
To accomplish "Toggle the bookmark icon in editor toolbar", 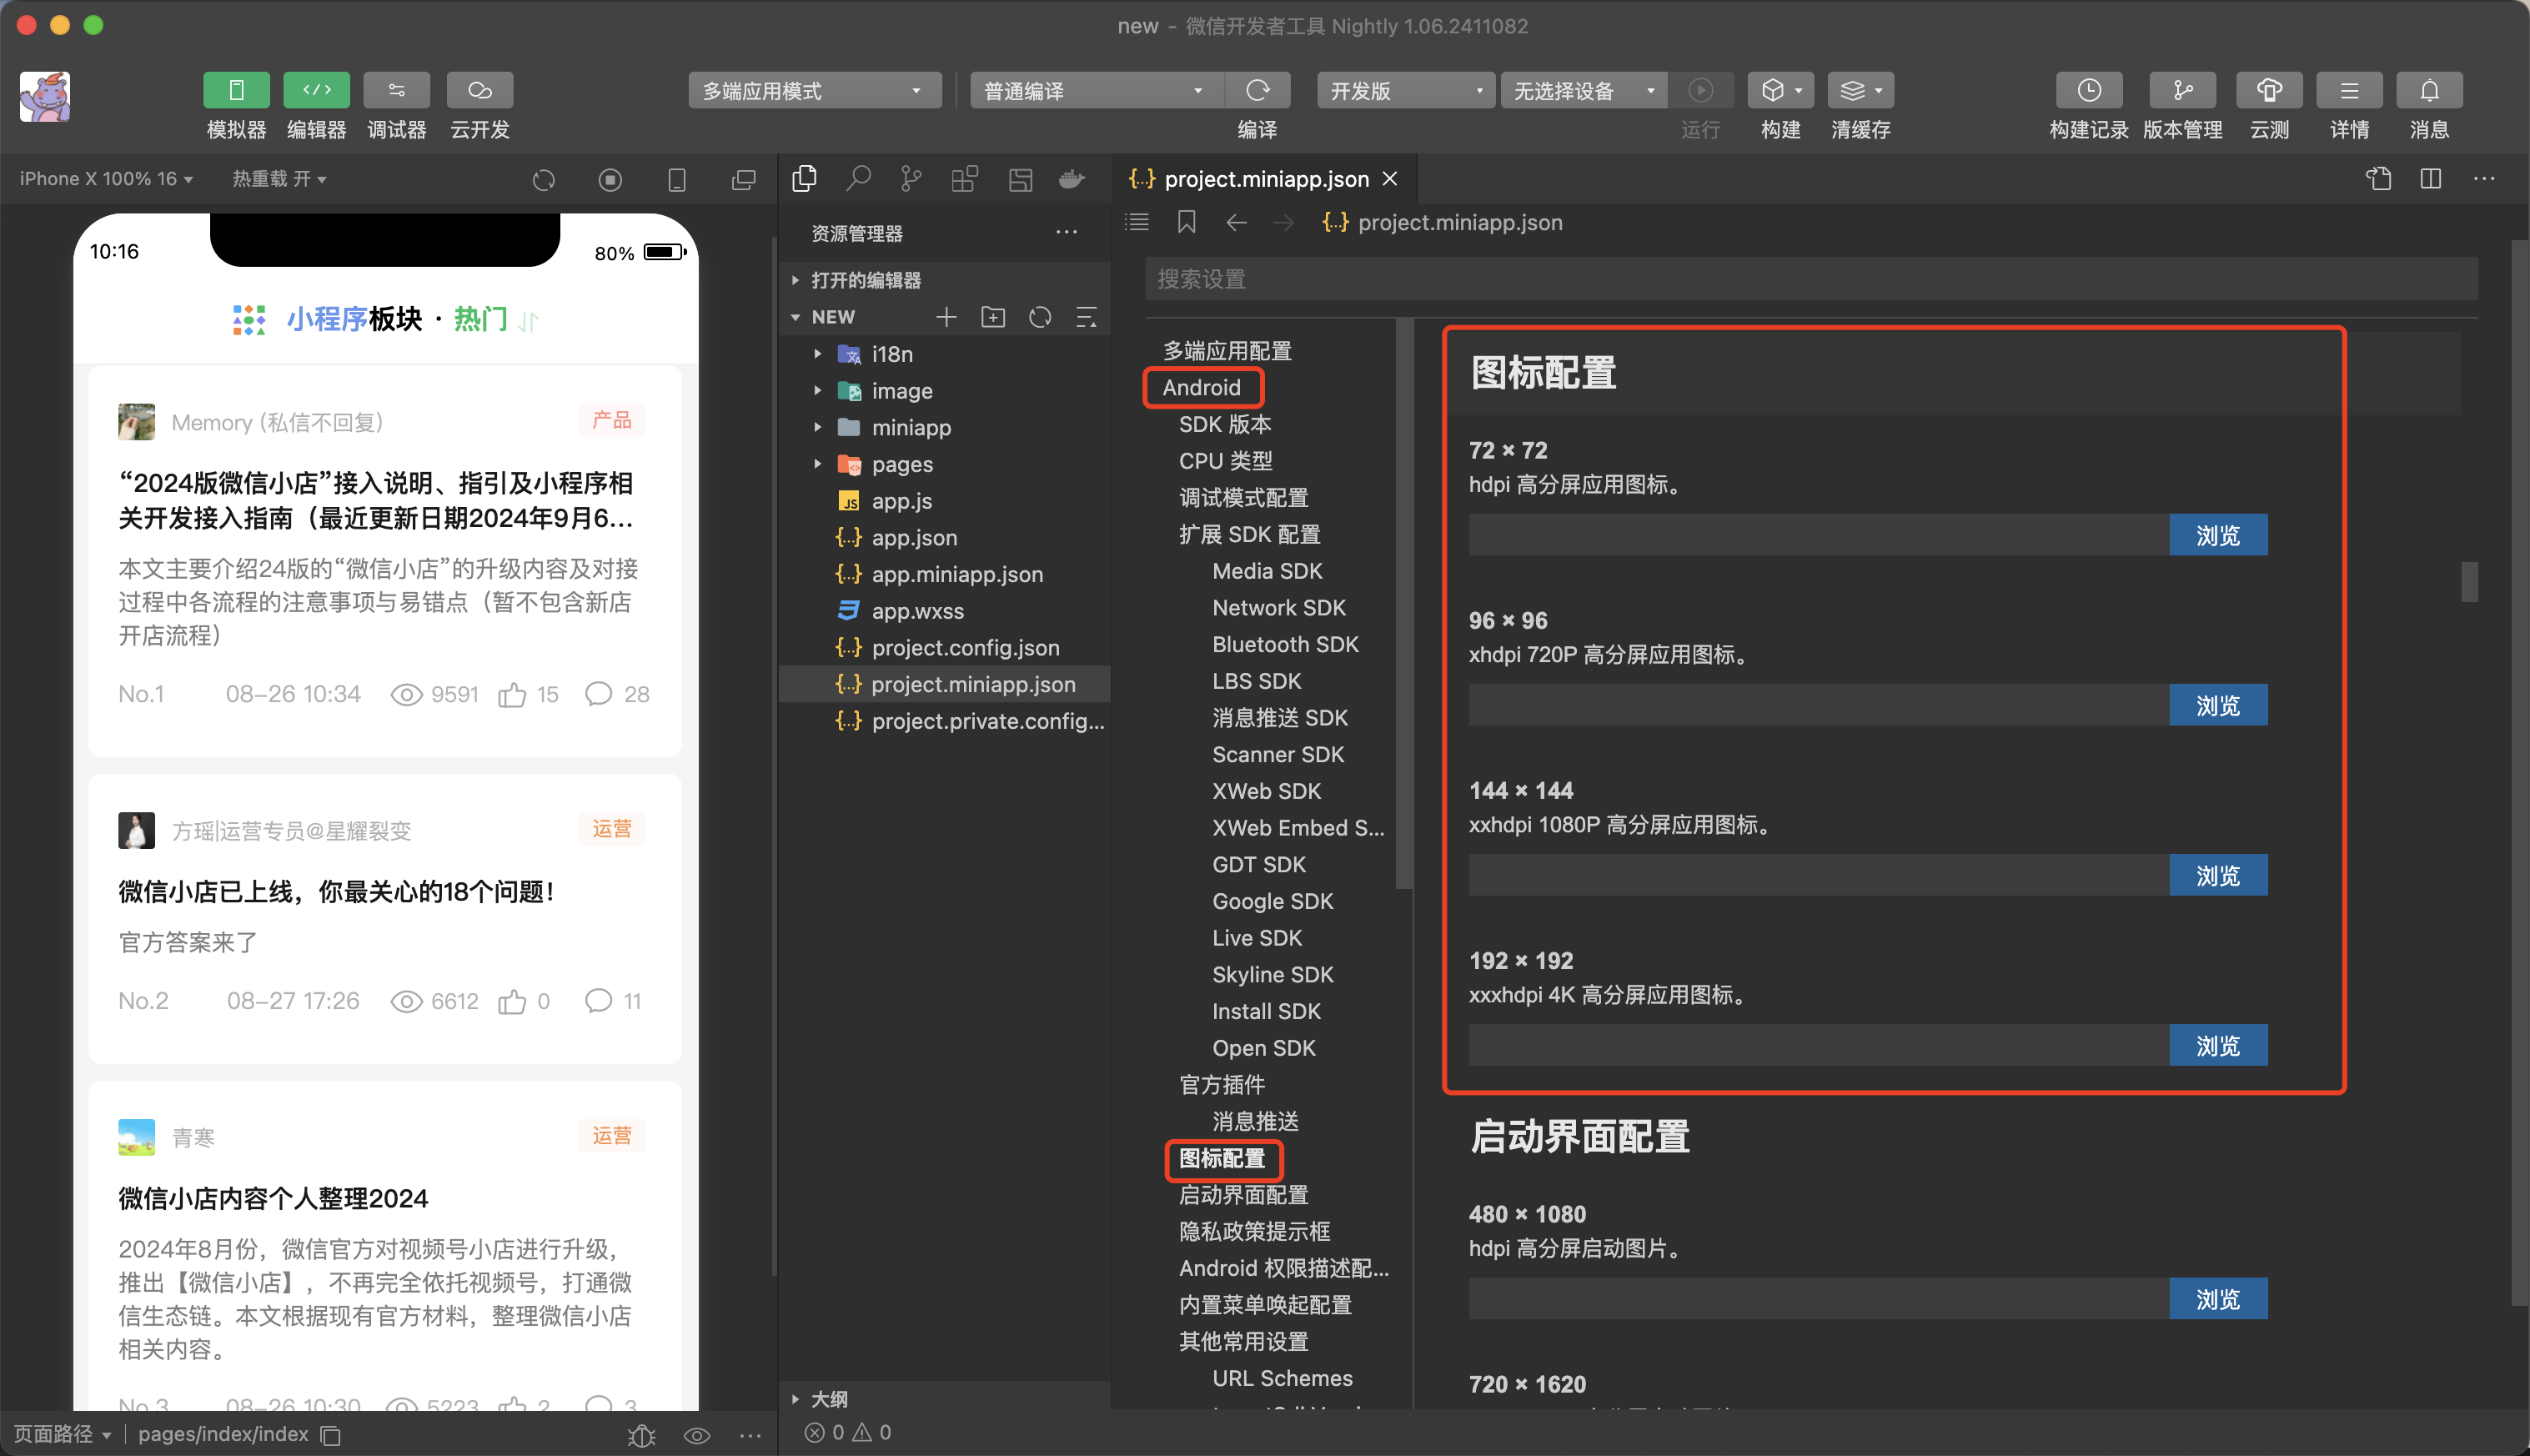I will [1186, 222].
